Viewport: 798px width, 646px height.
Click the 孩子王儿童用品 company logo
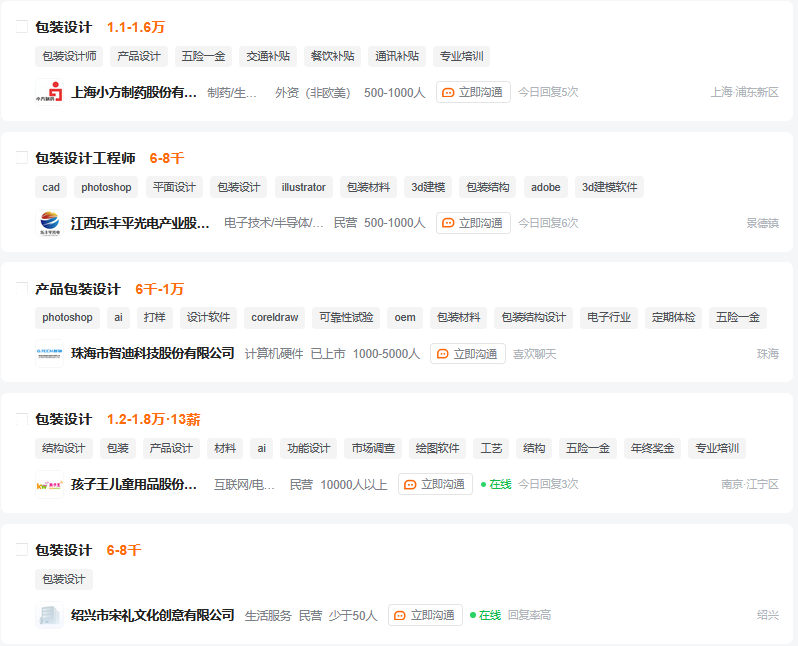(49, 484)
